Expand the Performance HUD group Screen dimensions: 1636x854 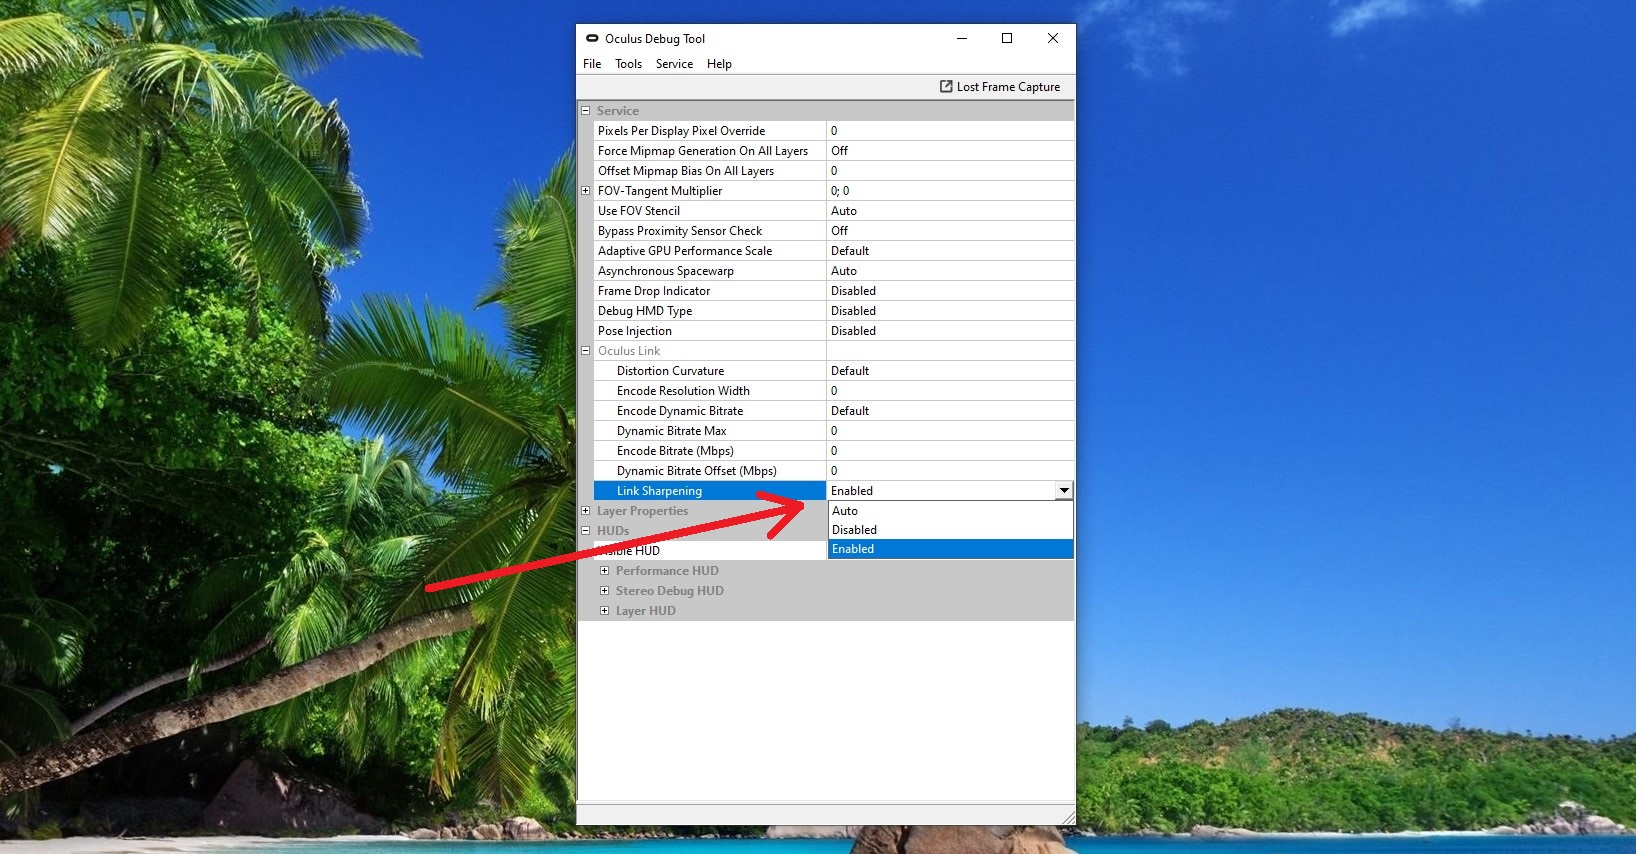(604, 571)
